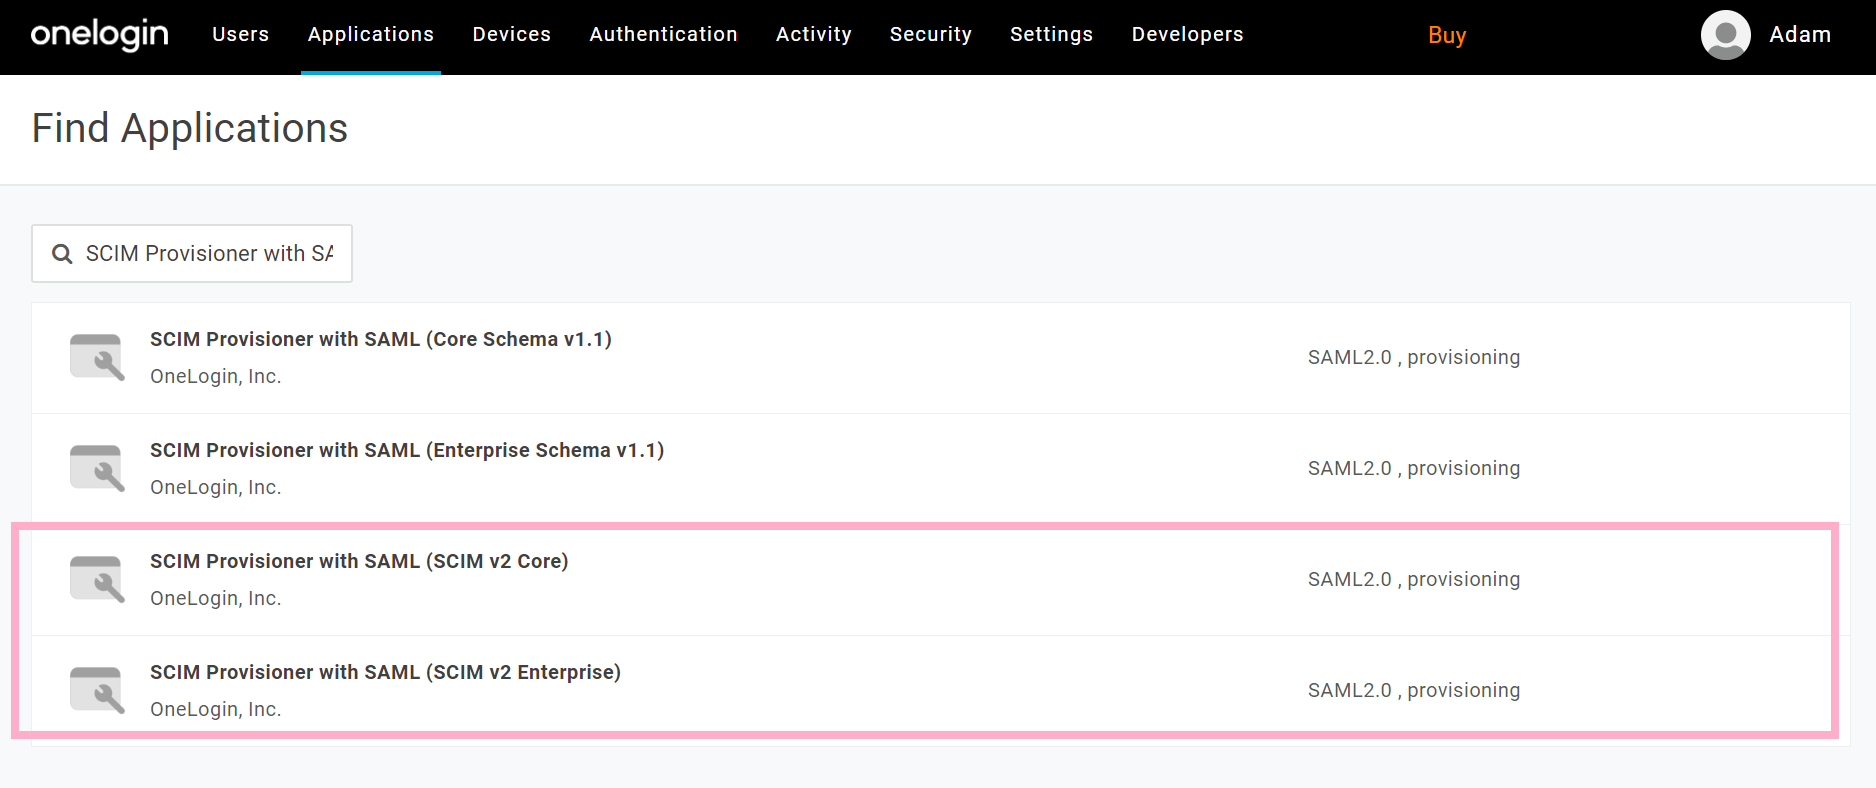Open the Users menu
Viewport: 1876px width, 788px height.
point(240,34)
